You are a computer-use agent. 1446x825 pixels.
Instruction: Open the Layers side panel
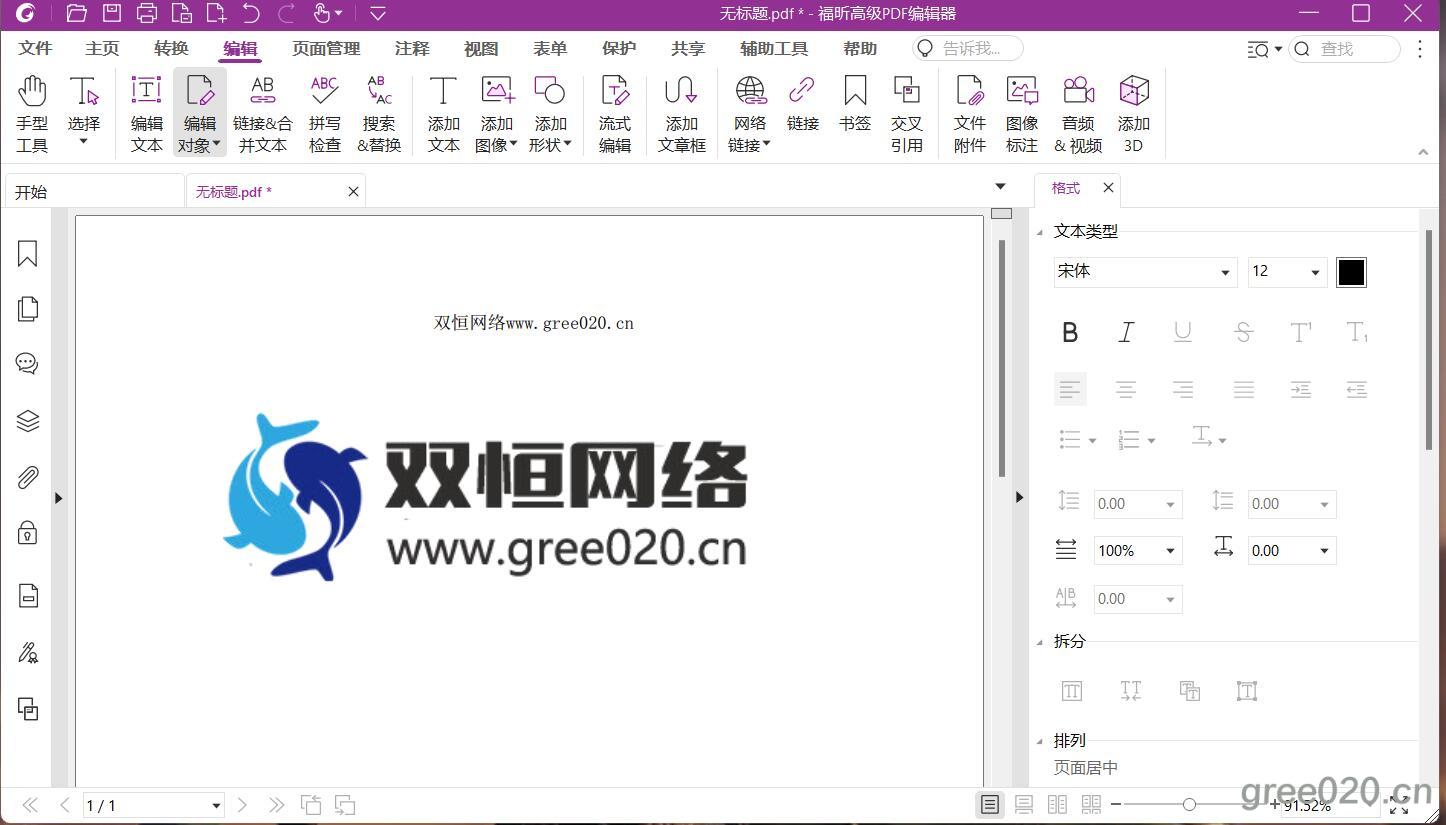[x=28, y=421]
